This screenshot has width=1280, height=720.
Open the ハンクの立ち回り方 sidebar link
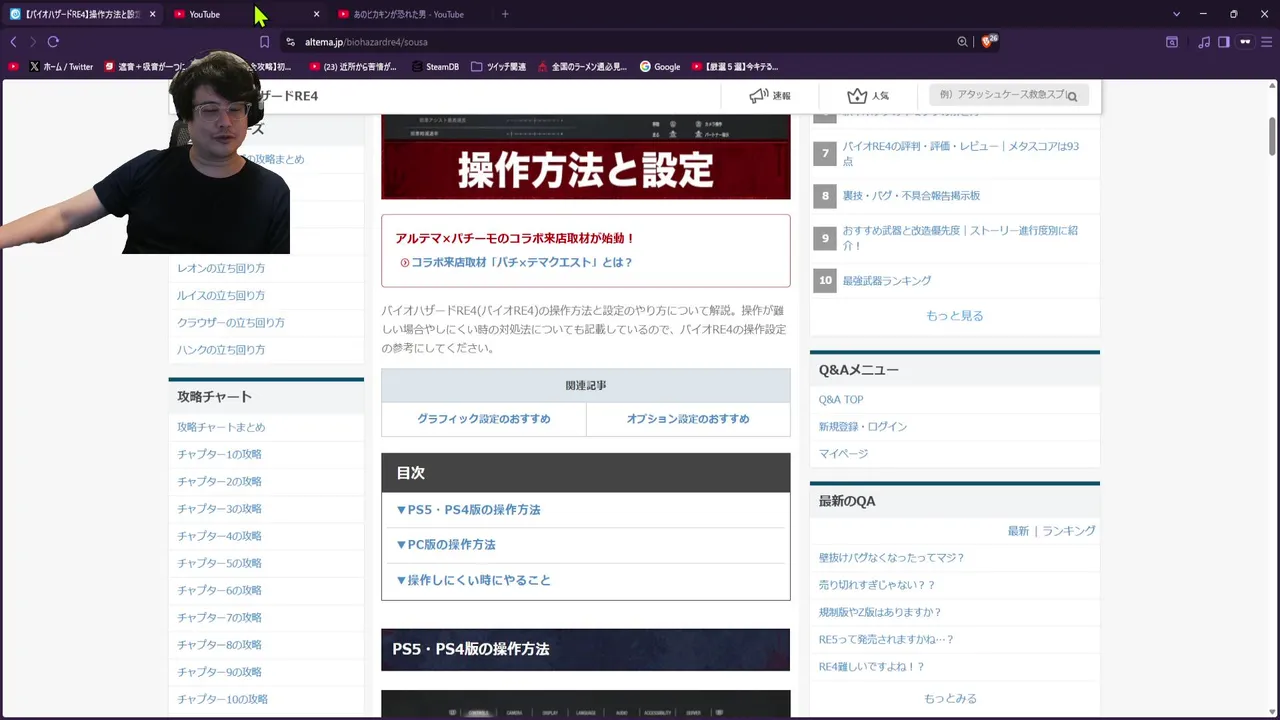pos(221,349)
